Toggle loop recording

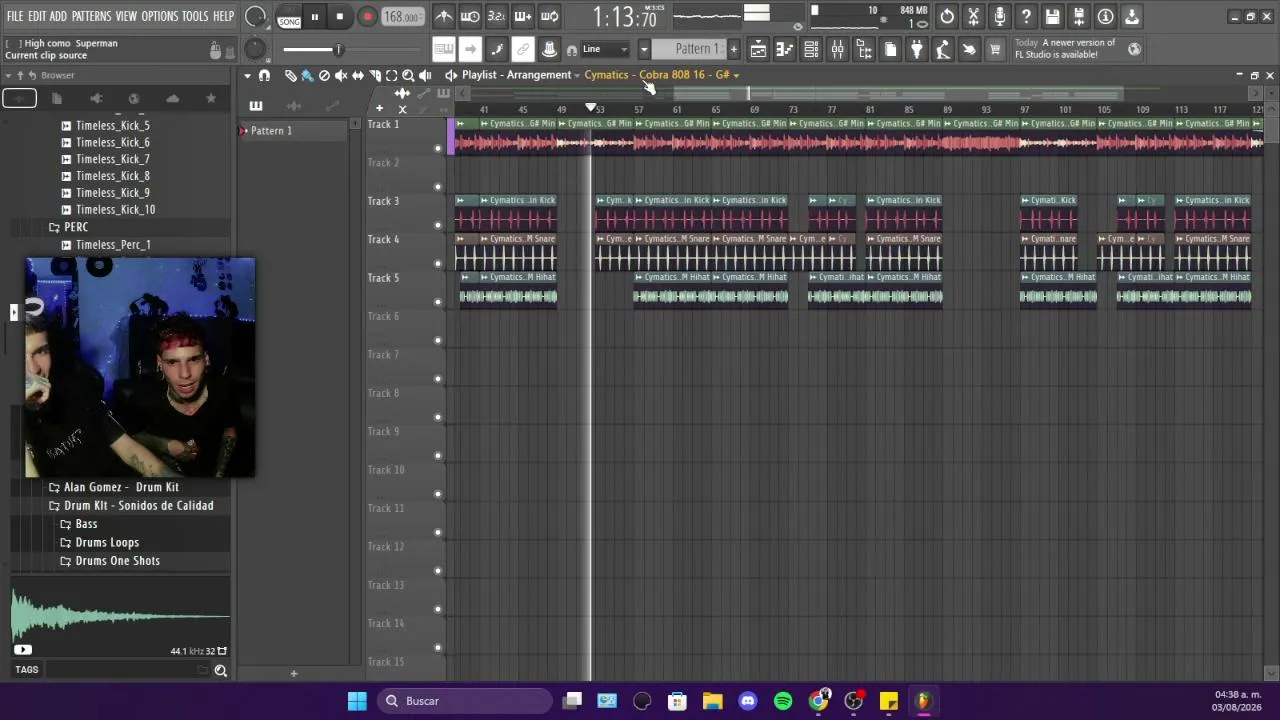pyautogui.click(x=549, y=16)
